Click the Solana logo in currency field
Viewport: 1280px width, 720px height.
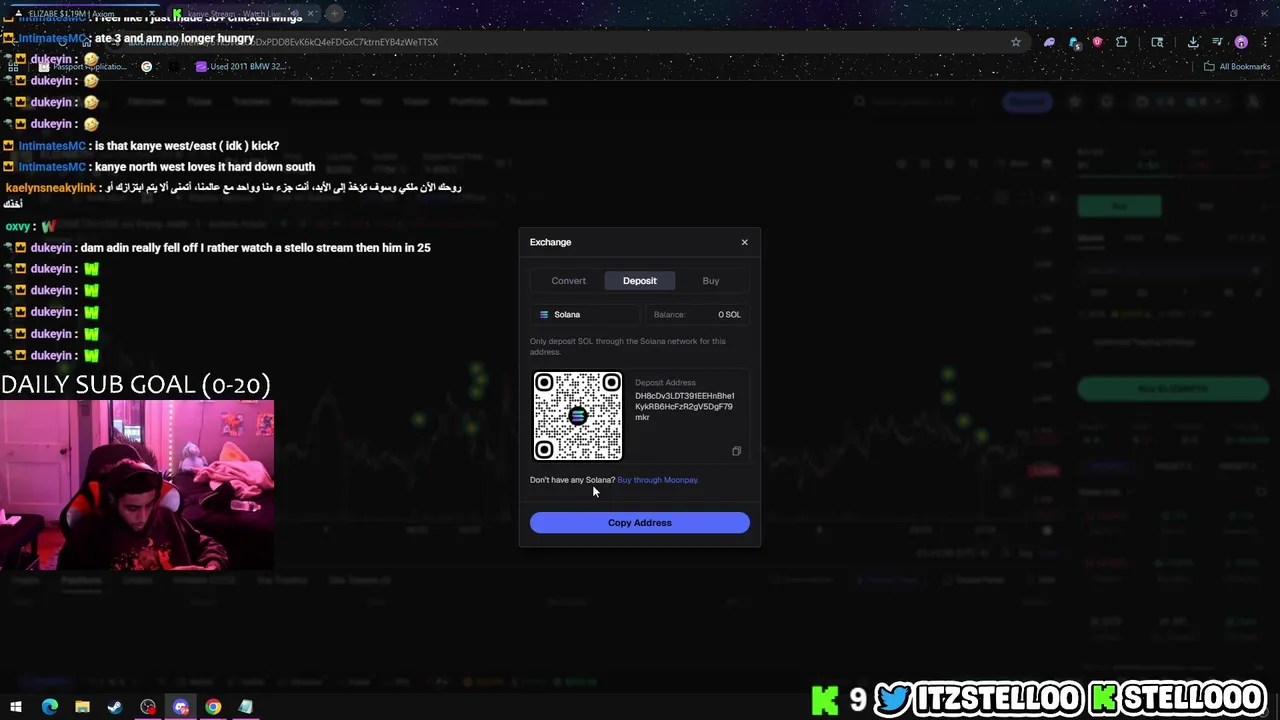(544, 315)
